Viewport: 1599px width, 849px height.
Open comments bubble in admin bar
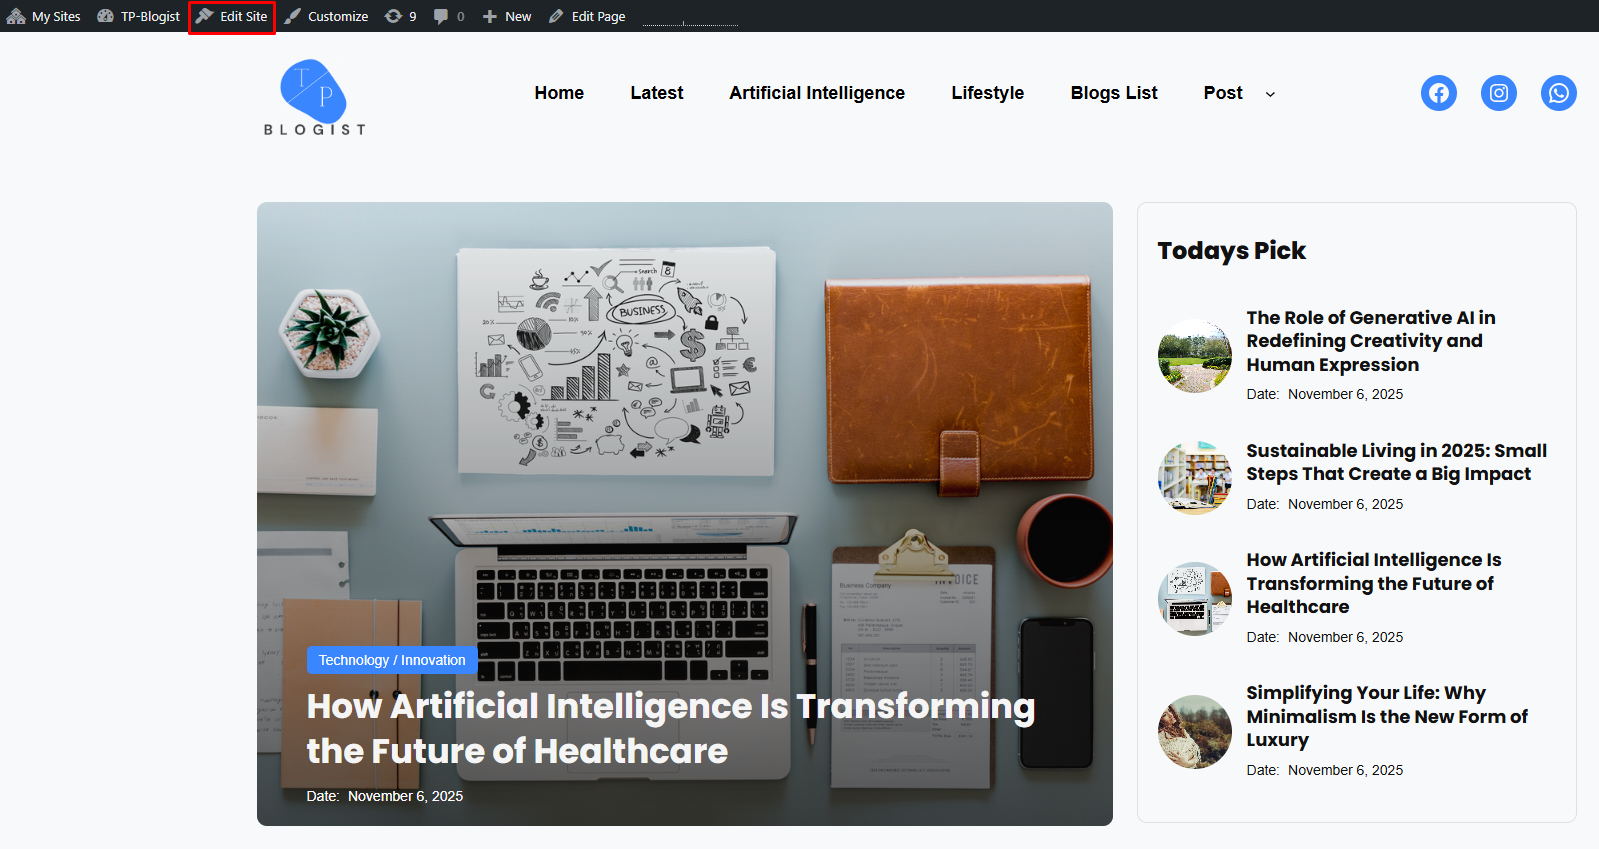pyautogui.click(x=449, y=16)
